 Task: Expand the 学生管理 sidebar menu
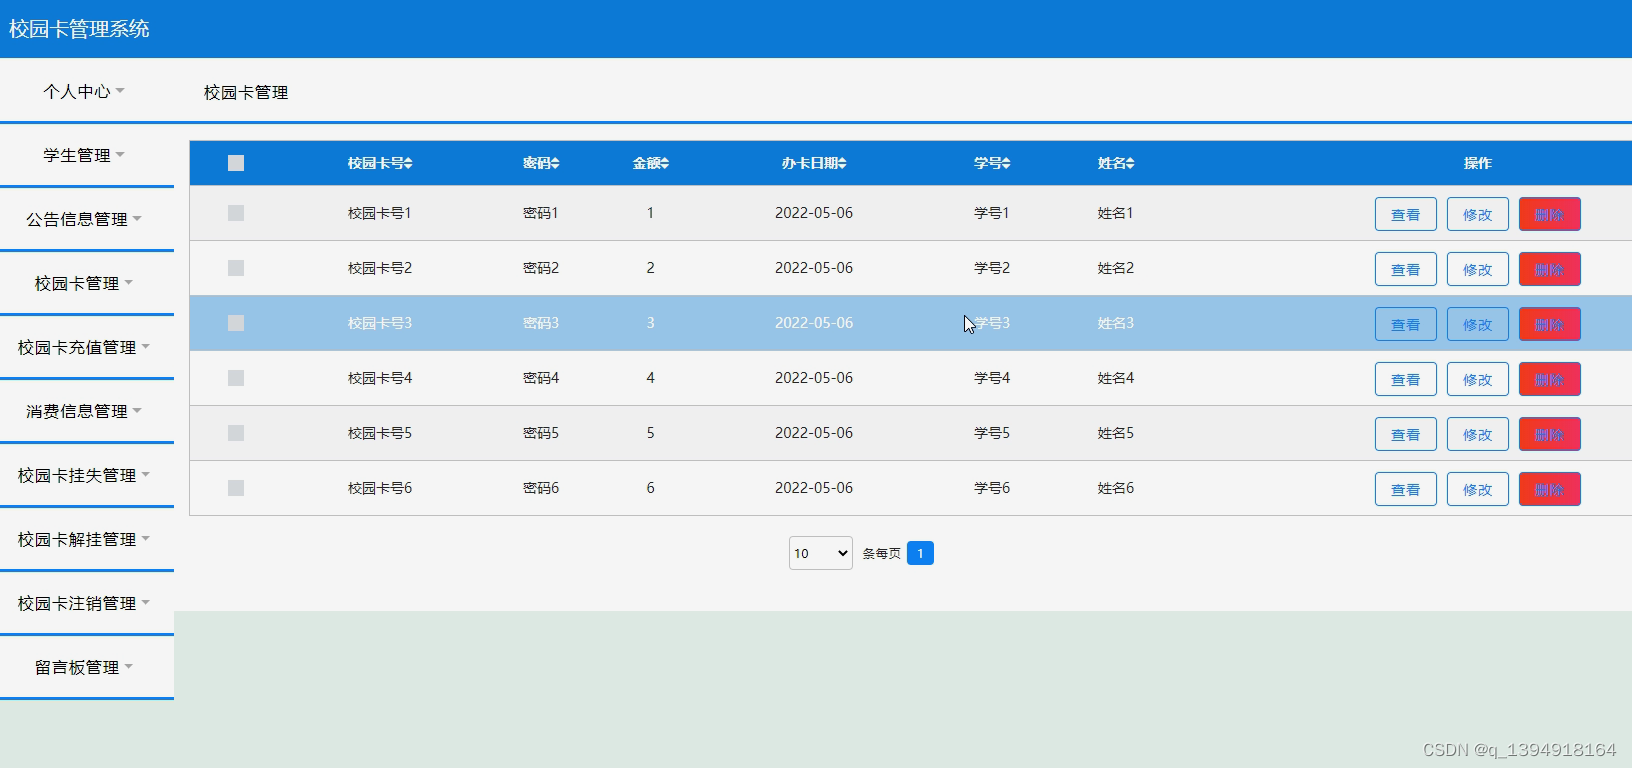[x=85, y=155]
